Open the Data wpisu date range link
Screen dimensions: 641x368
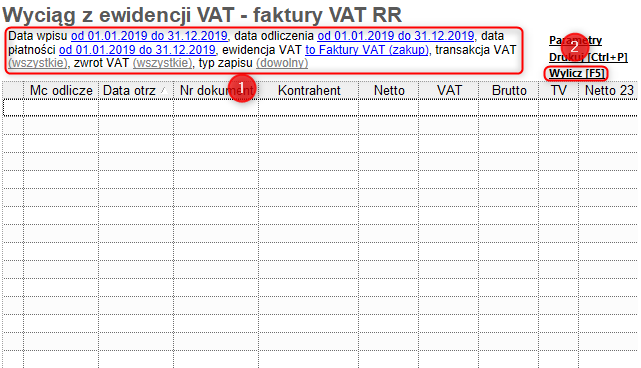pos(149,36)
